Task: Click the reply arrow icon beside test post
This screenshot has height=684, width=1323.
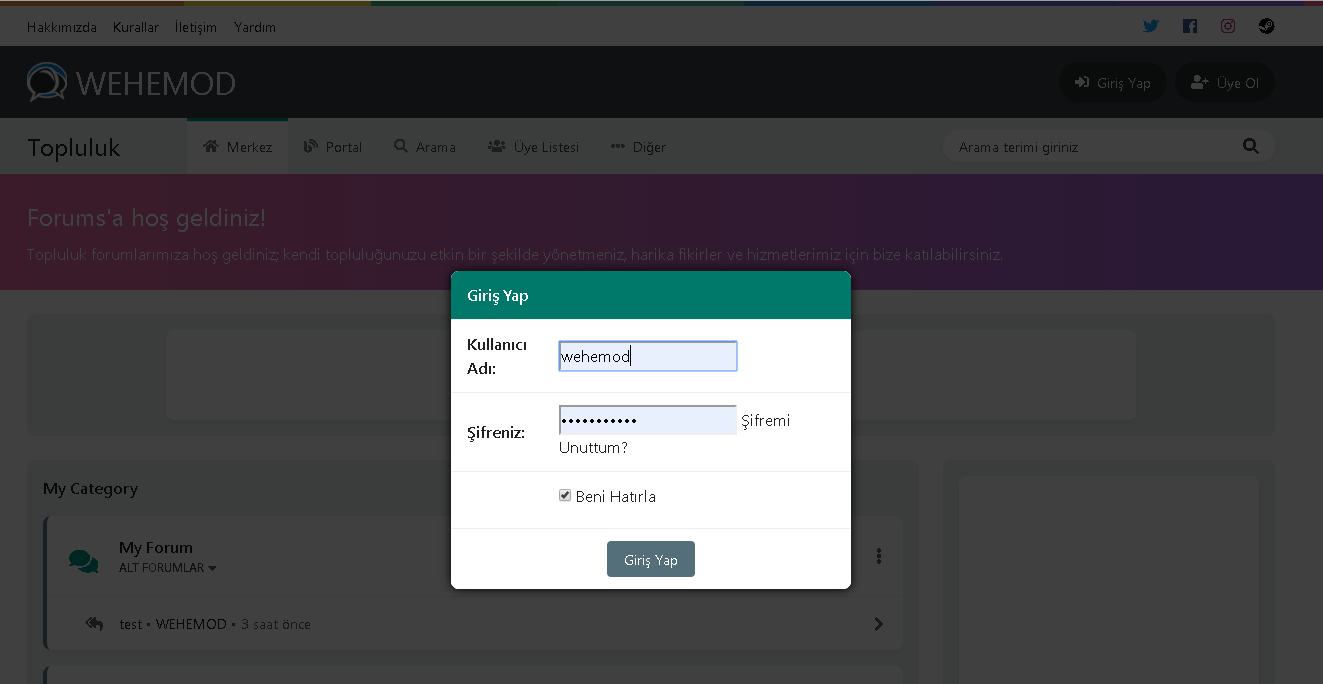Action: click(x=95, y=624)
